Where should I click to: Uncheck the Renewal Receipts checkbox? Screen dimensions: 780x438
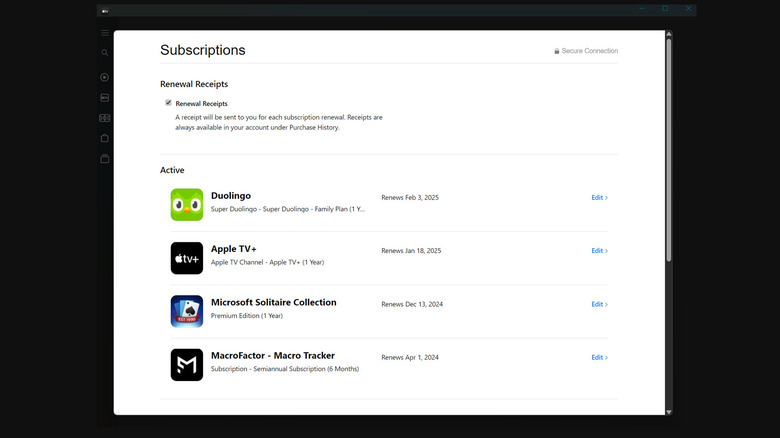[x=168, y=103]
